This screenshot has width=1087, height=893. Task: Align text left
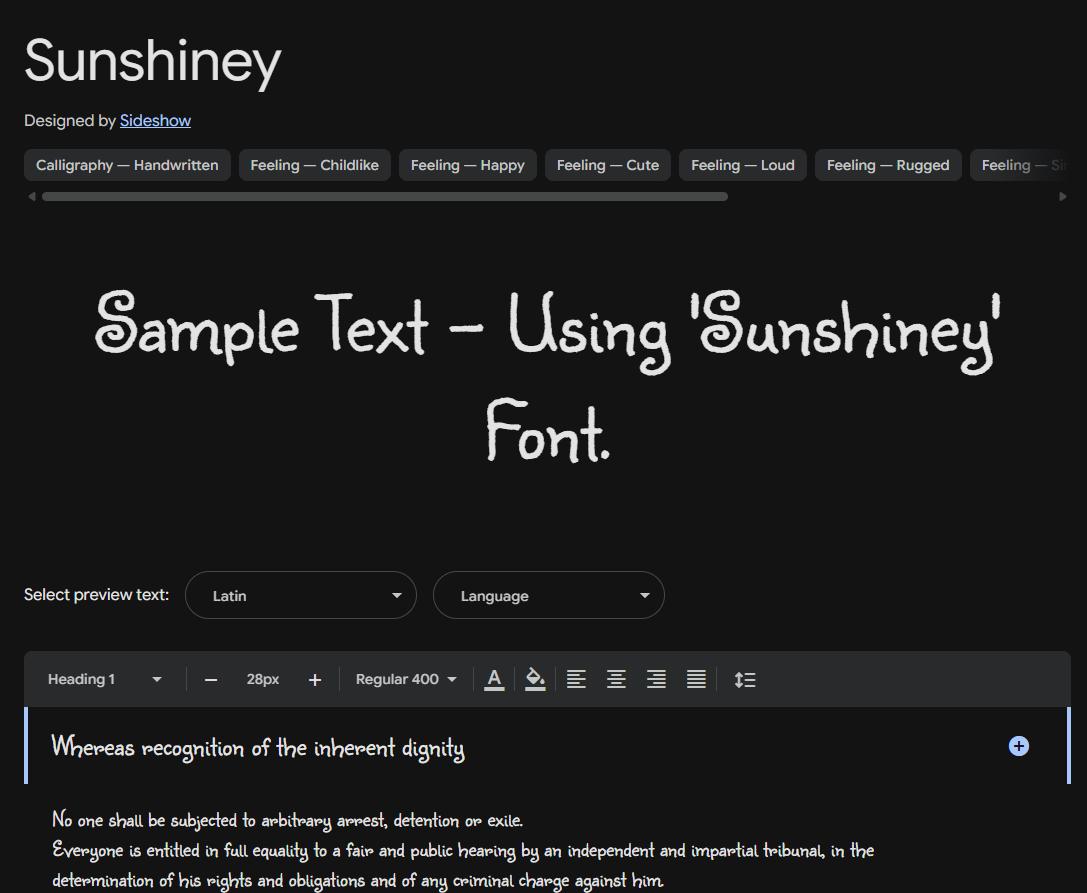[x=576, y=679]
